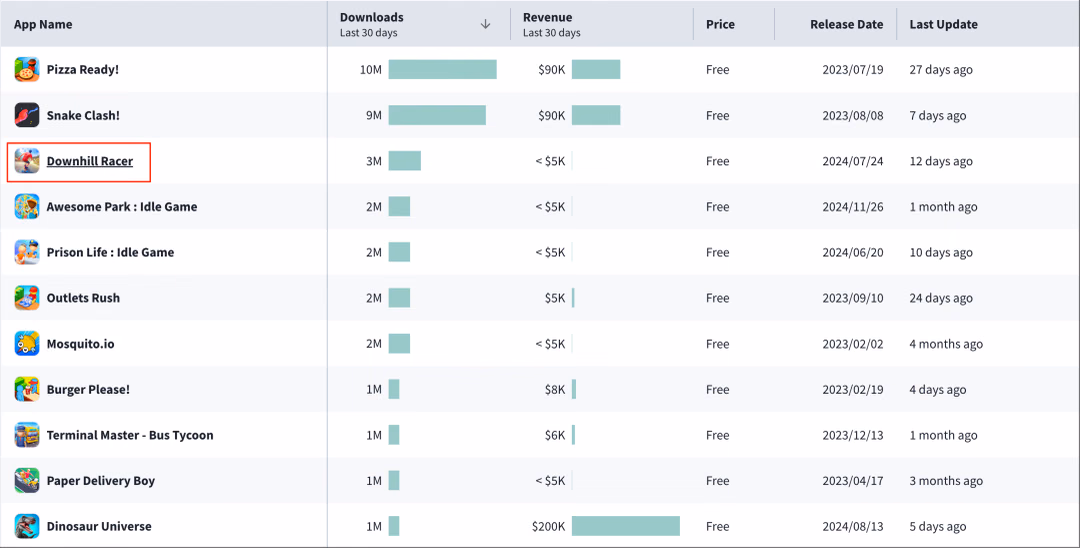
Task: Open the Snake Clash! app name link
Action: click(83, 115)
